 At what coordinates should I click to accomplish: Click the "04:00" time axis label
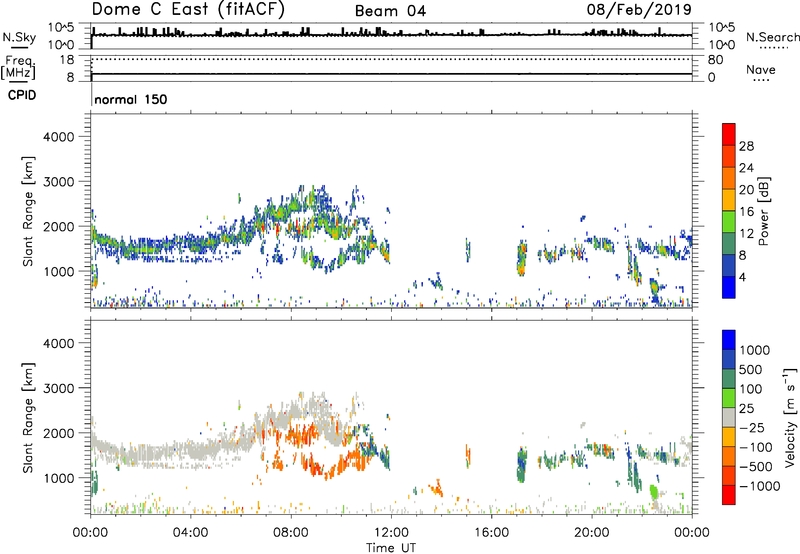190,533
